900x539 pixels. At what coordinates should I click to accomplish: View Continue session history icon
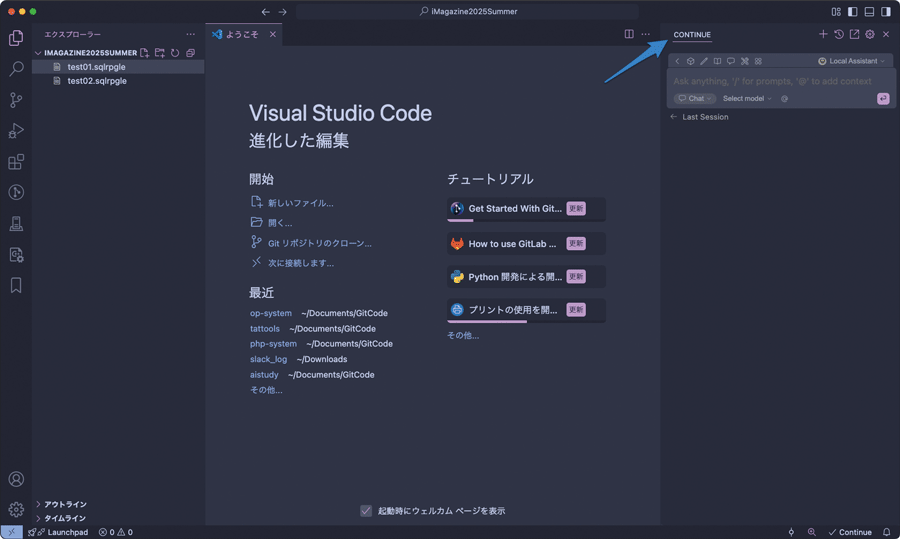(839, 34)
